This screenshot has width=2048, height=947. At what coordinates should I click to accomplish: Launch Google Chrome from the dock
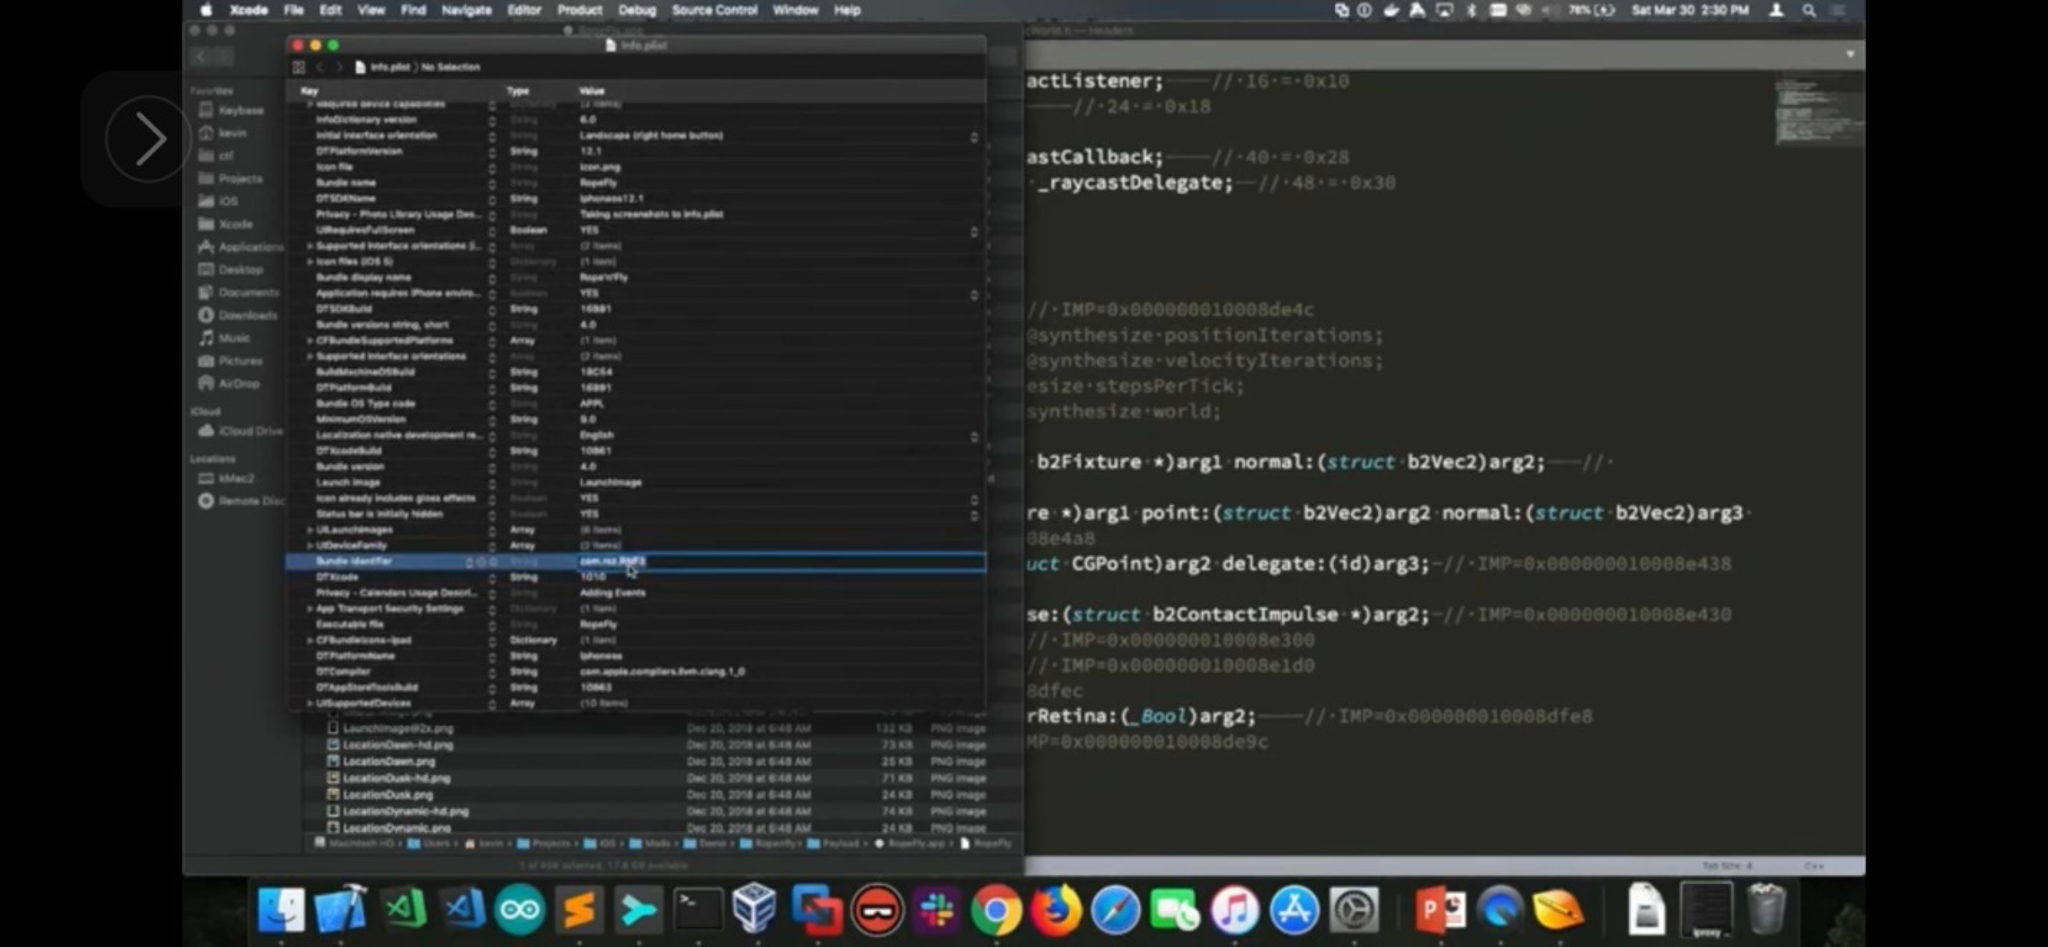click(x=996, y=910)
